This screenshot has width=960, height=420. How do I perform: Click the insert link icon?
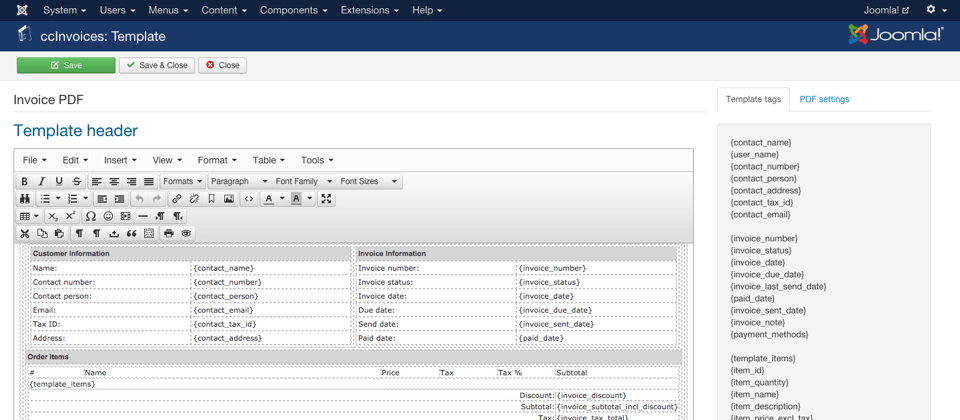pyautogui.click(x=177, y=199)
